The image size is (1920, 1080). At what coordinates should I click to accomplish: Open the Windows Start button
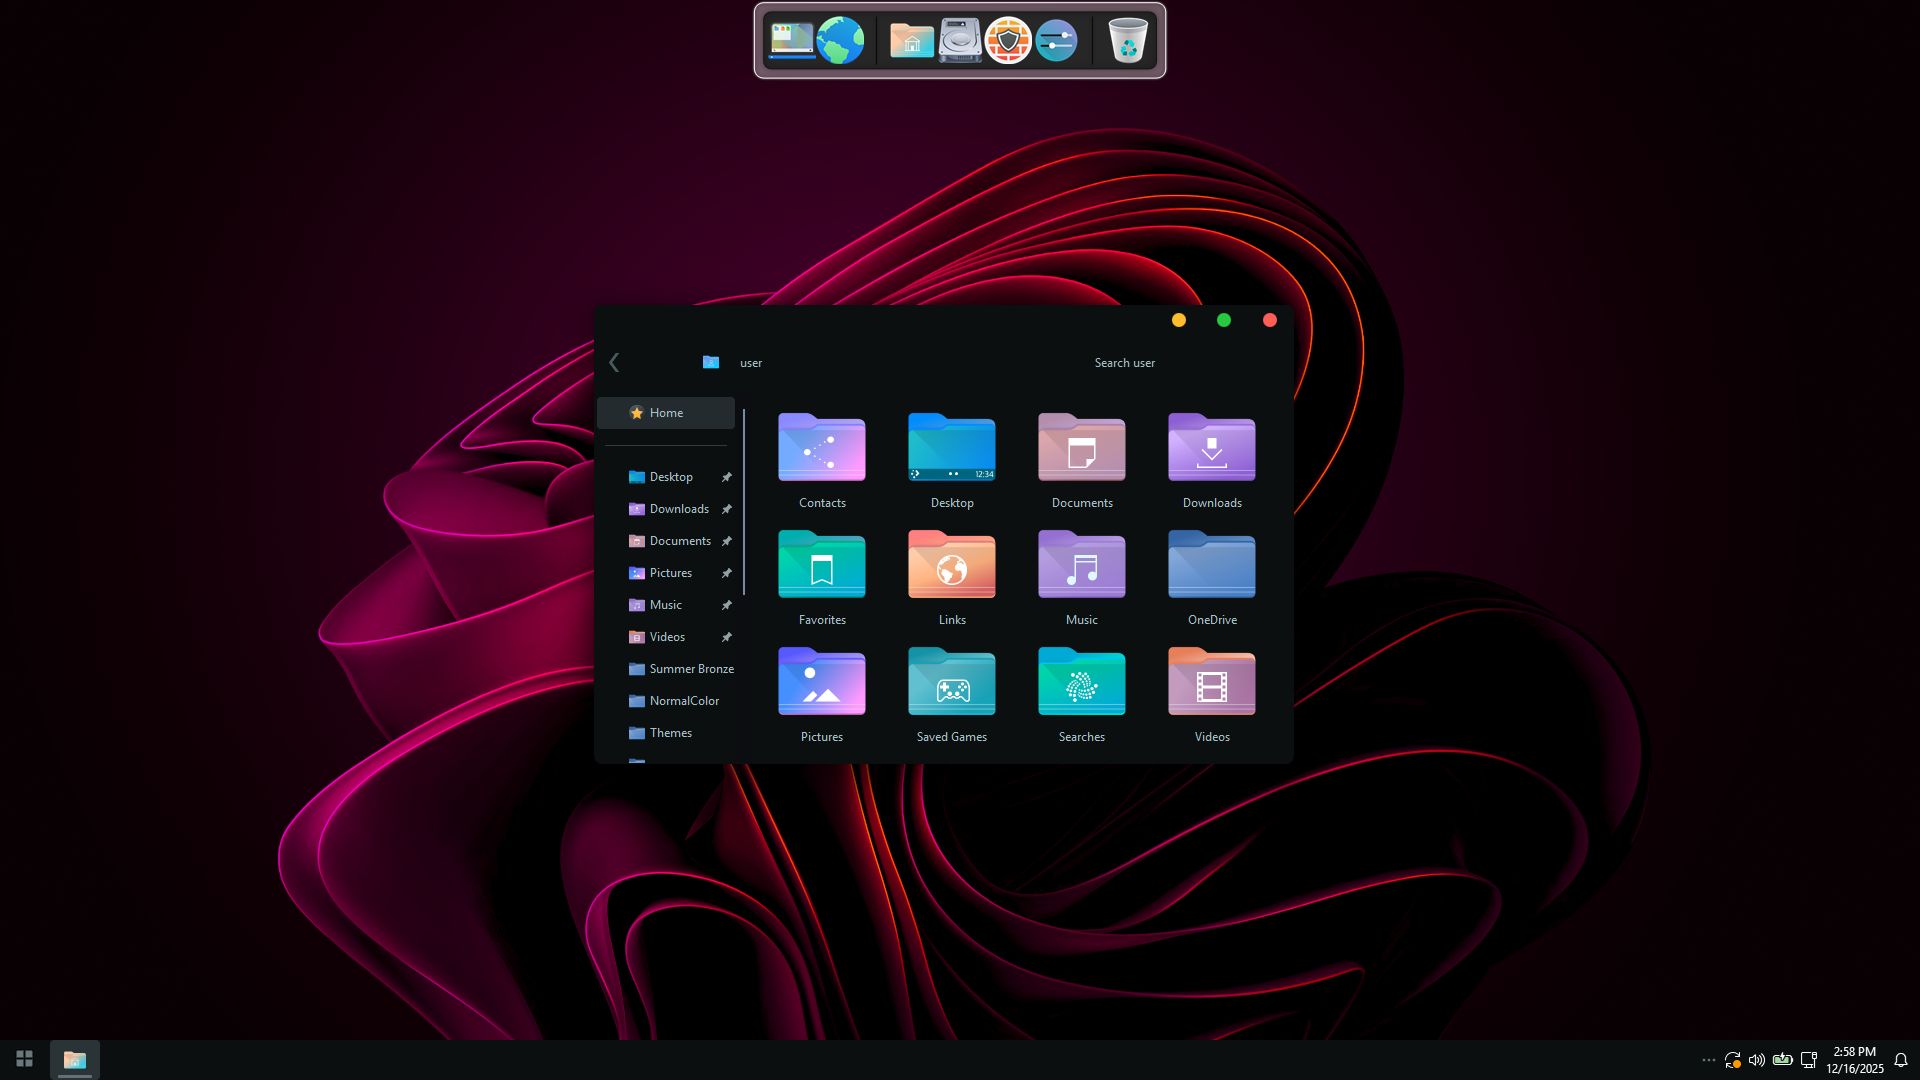tap(25, 1059)
